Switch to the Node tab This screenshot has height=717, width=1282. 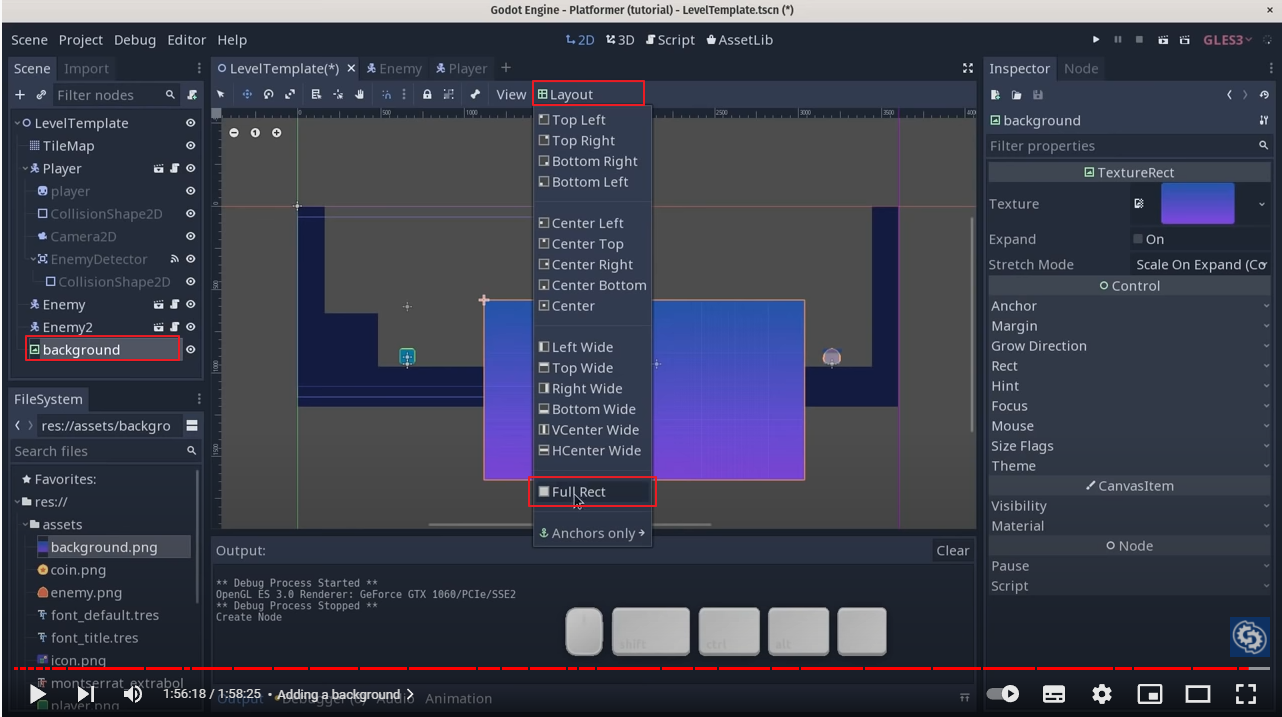pos(1081,68)
